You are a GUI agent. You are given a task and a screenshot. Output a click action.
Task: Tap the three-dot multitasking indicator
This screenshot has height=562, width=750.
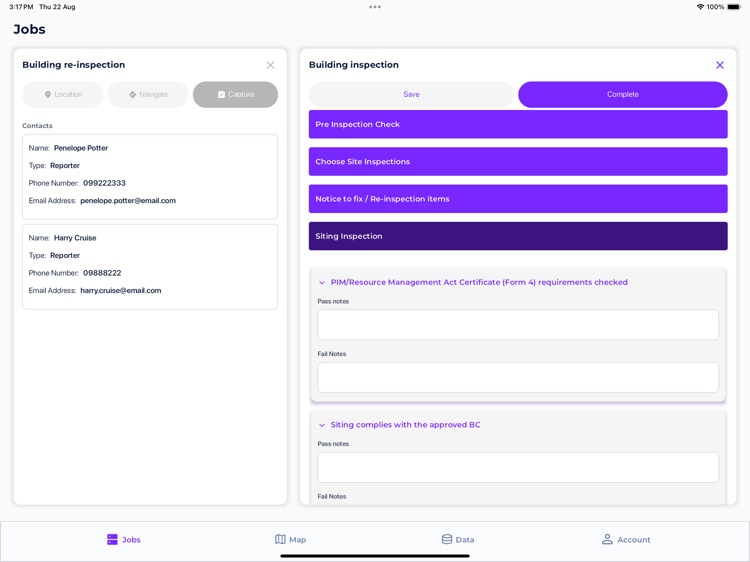375,7
